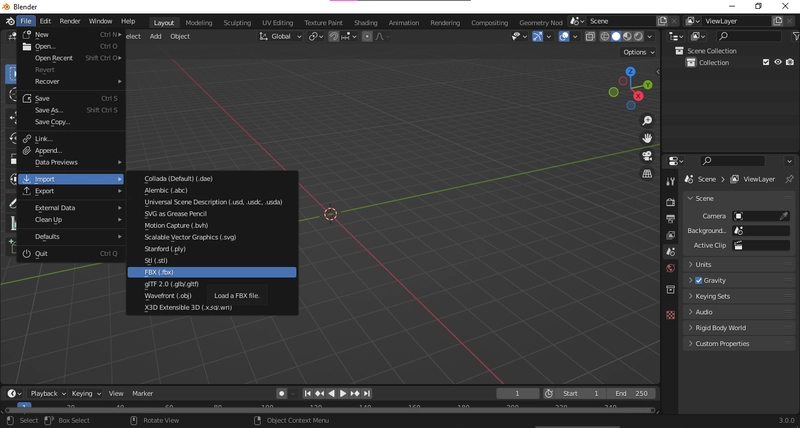The image size is (800, 428).
Task: Toggle X-ray display button
Action: (590, 36)
